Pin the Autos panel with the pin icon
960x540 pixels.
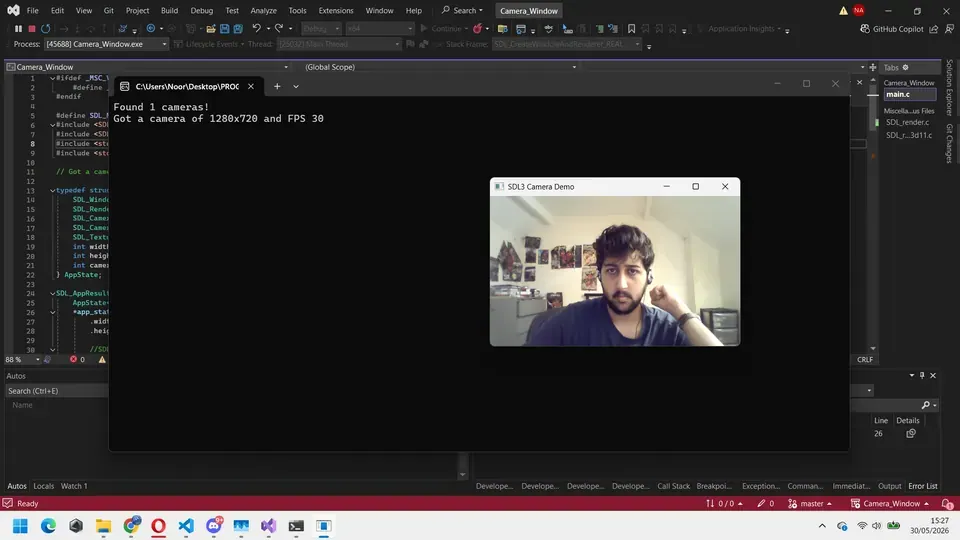tap(922, 375)
